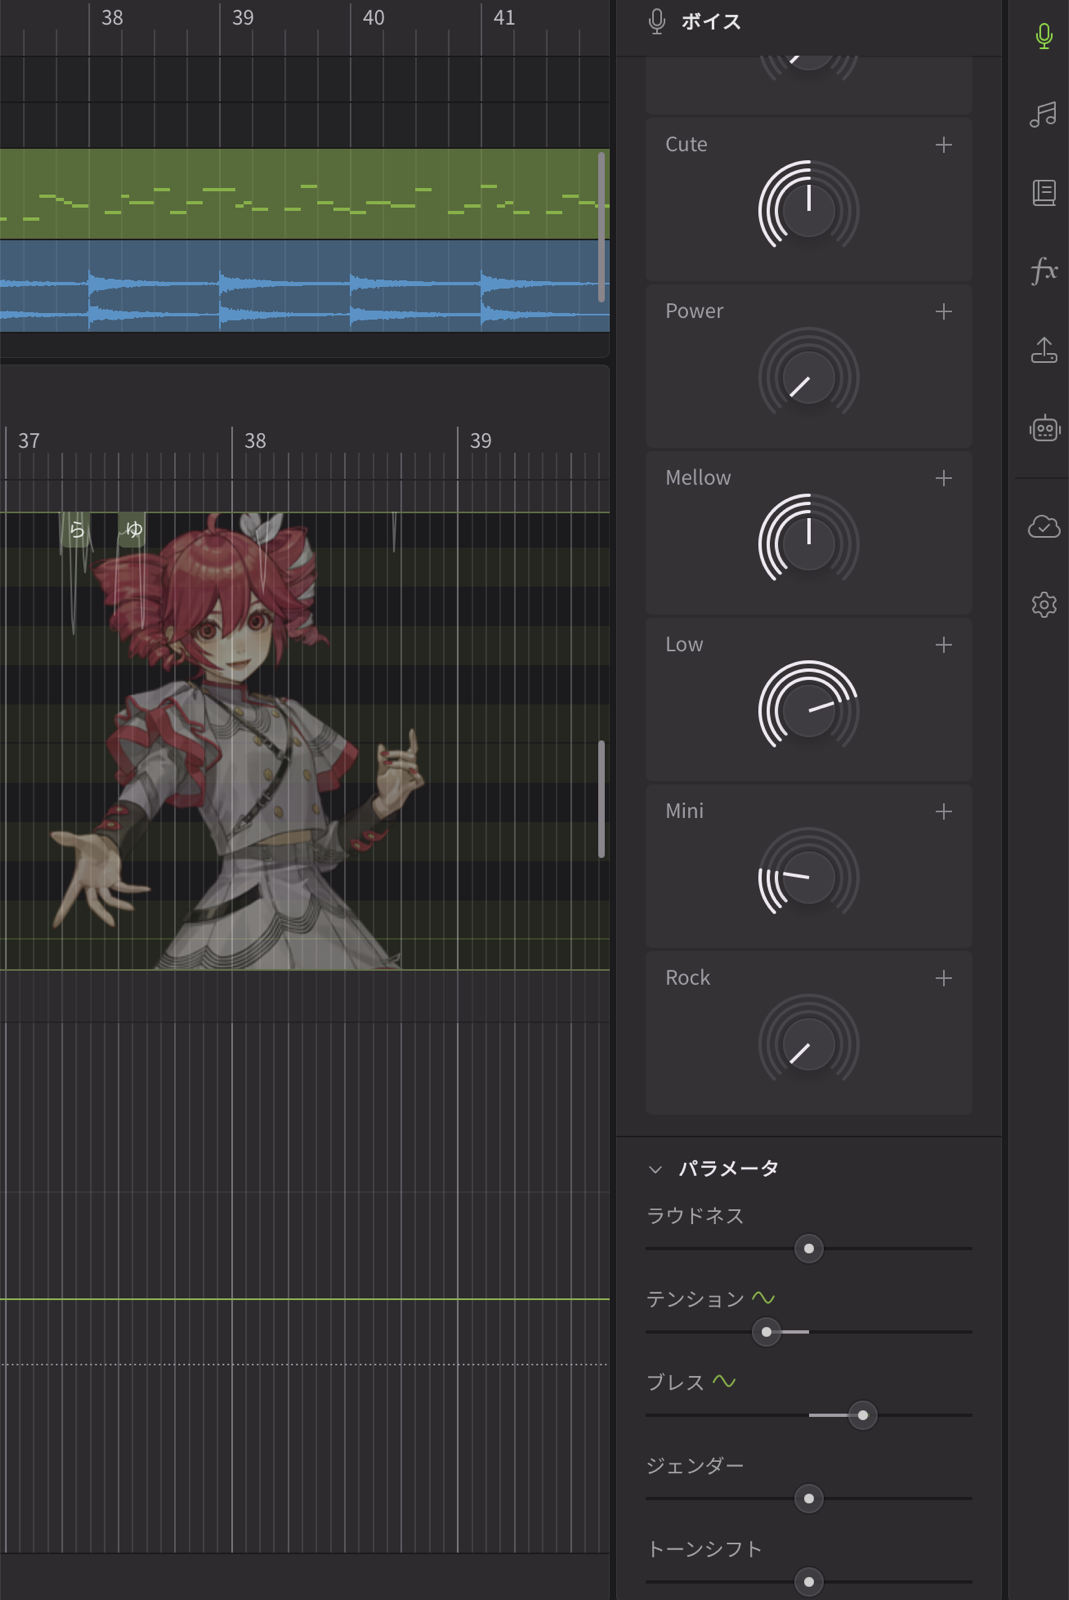Click the microphone icon beside ボイス header
The width and height of the screenshot is (1069, 1600).
(656, 22)
